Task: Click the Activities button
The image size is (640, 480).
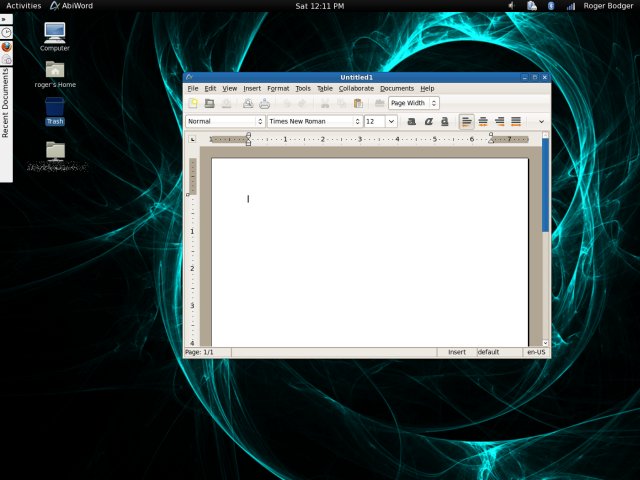Action: coord(24,6)
